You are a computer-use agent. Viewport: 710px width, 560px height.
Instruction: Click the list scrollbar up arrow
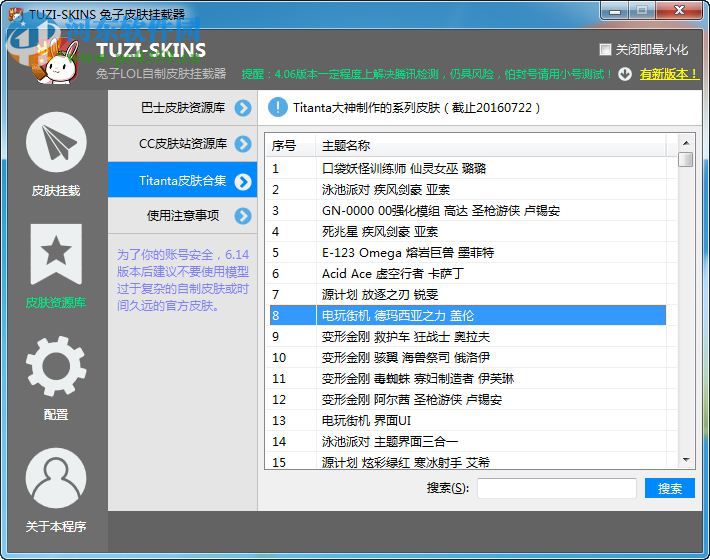(x=686, y=143)
